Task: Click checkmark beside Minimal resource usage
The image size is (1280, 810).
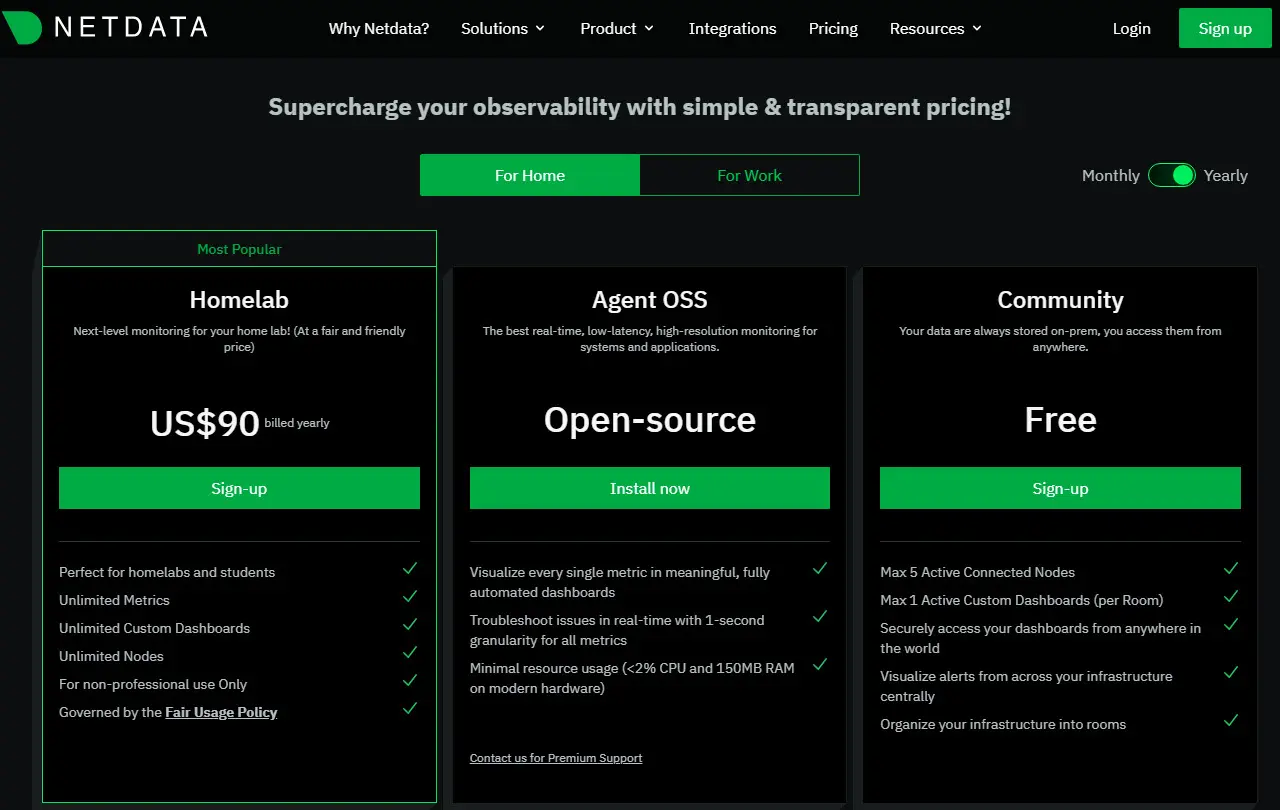Action: pyautogui.click(x=820, y=665)
